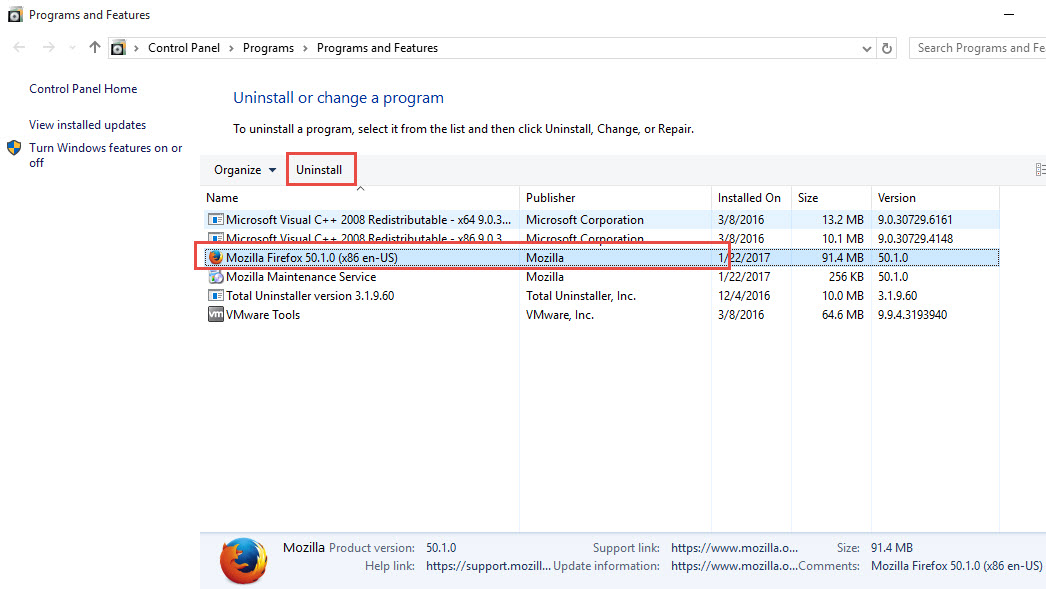
Task: Click the Programs and Features title bar icon
Action: [15, 15]
